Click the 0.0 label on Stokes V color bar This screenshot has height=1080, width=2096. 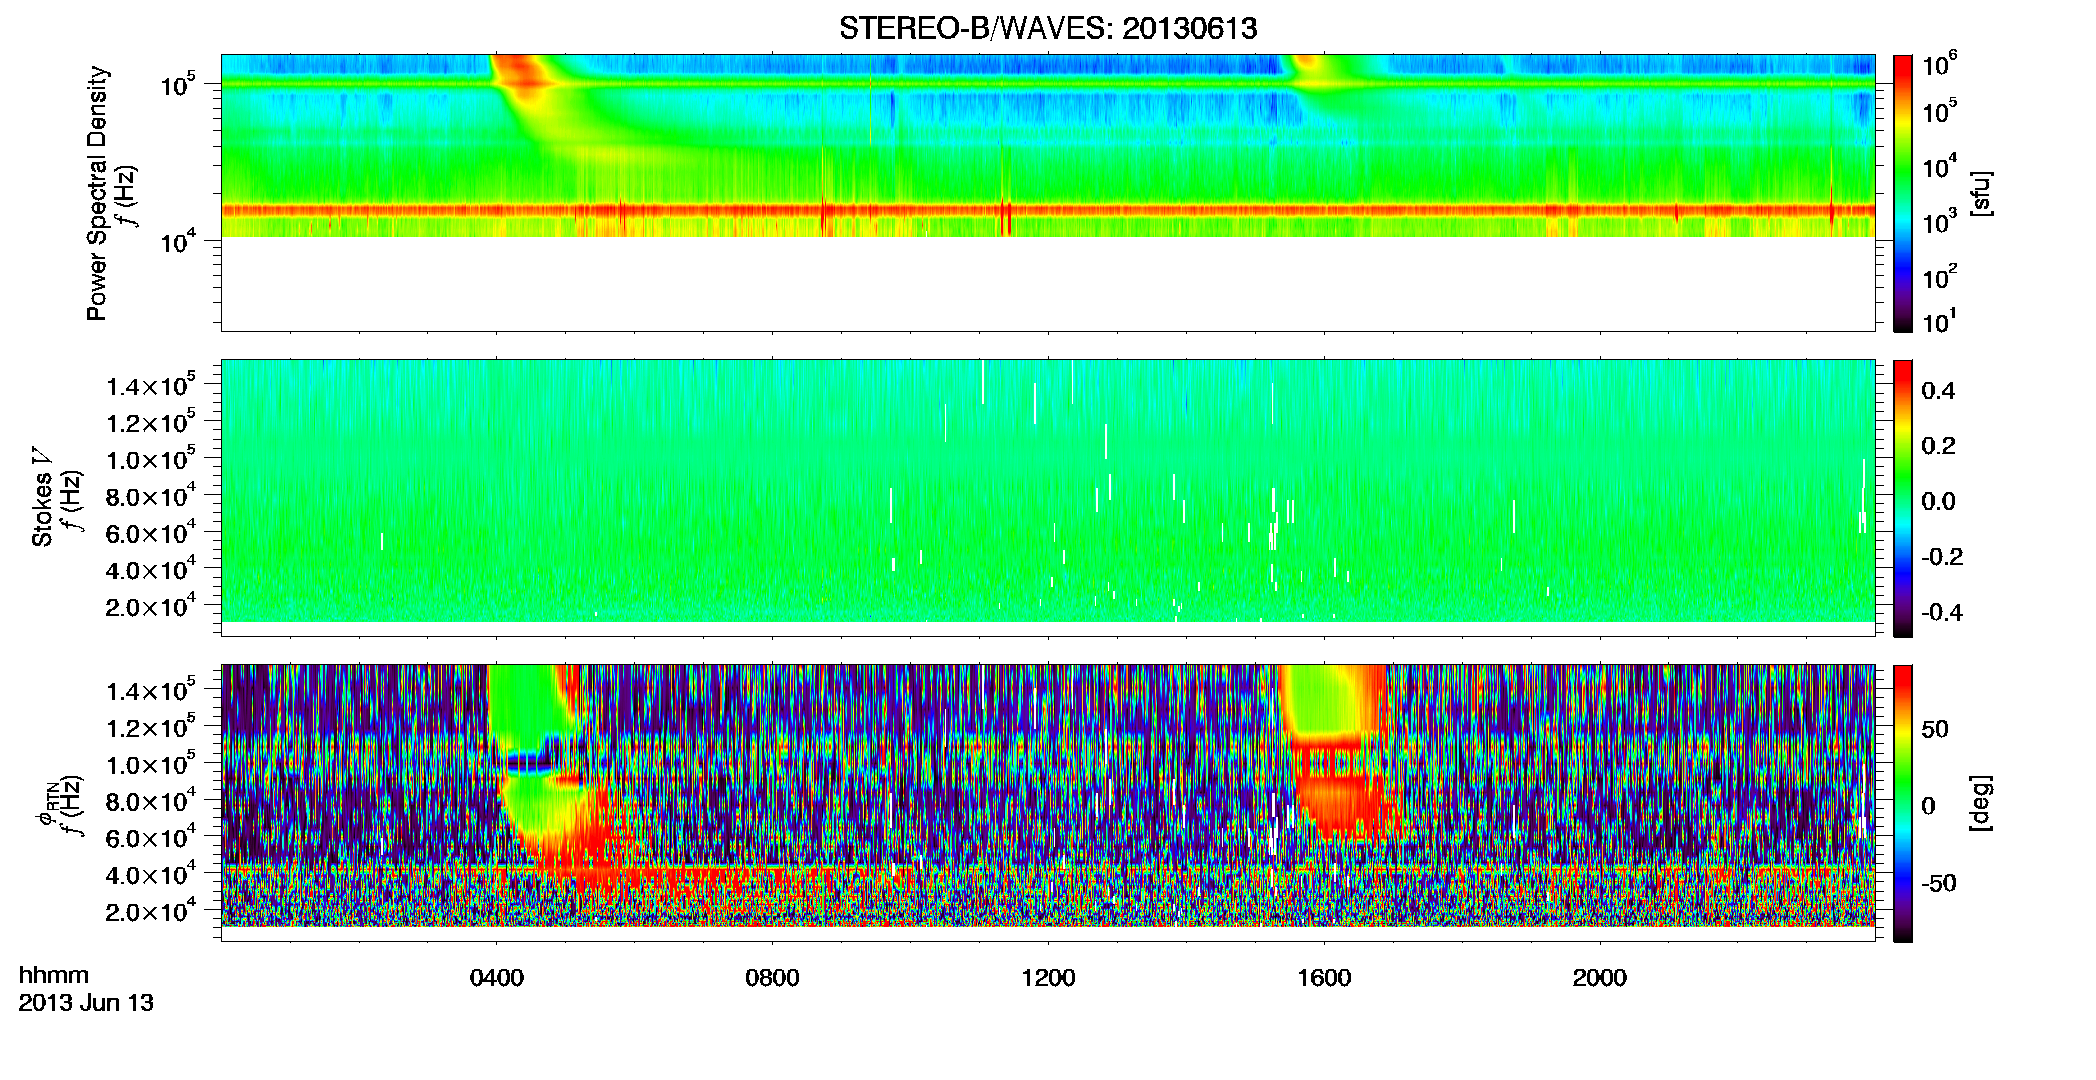[1938, 501]
